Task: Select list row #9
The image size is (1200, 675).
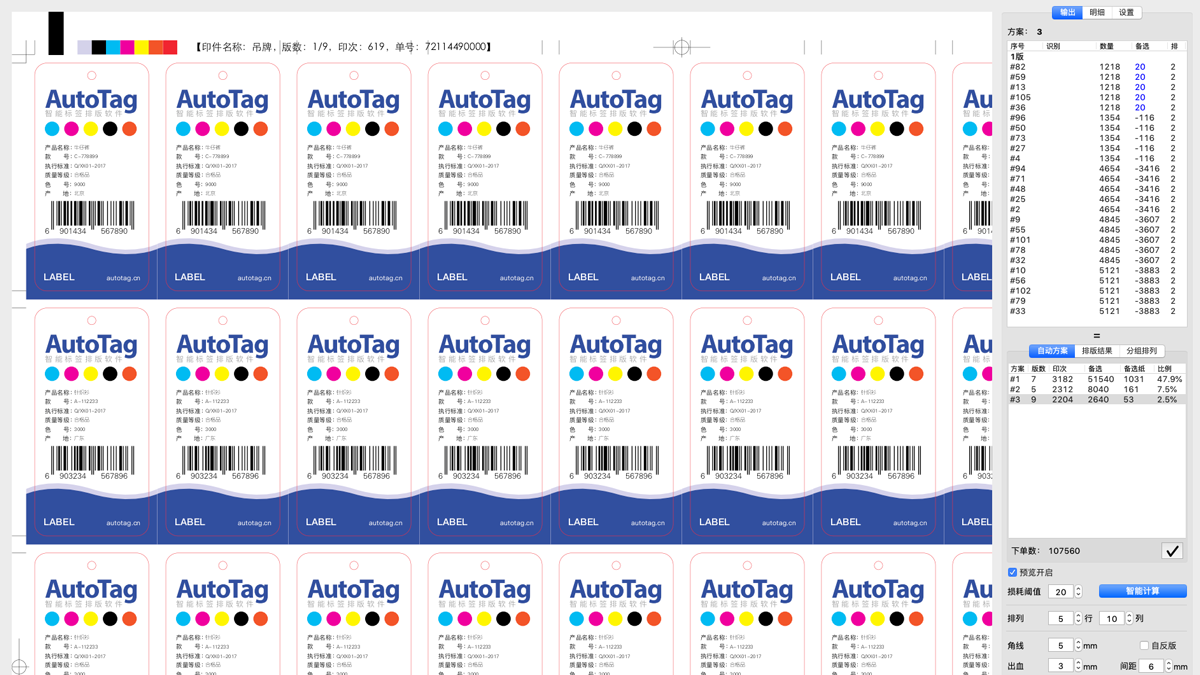Action: pyautogui.click(x=1097, y=220)
